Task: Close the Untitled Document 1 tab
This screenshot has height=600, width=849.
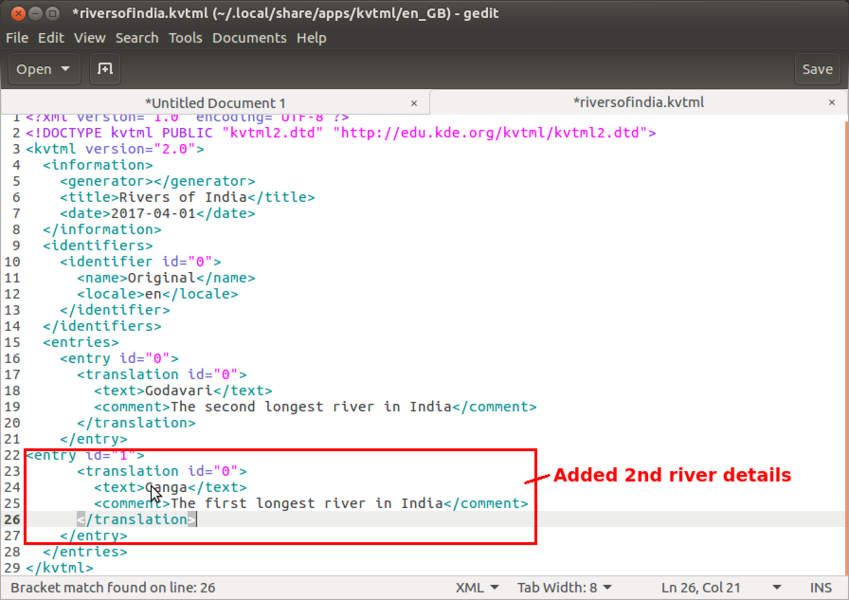Action: click(x=414, y=102)
